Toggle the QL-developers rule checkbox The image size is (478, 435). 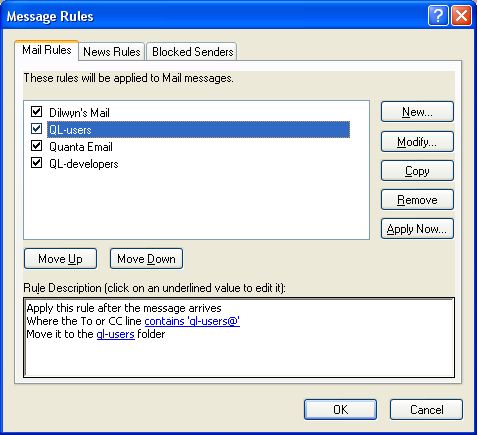[x=36, y=163]
